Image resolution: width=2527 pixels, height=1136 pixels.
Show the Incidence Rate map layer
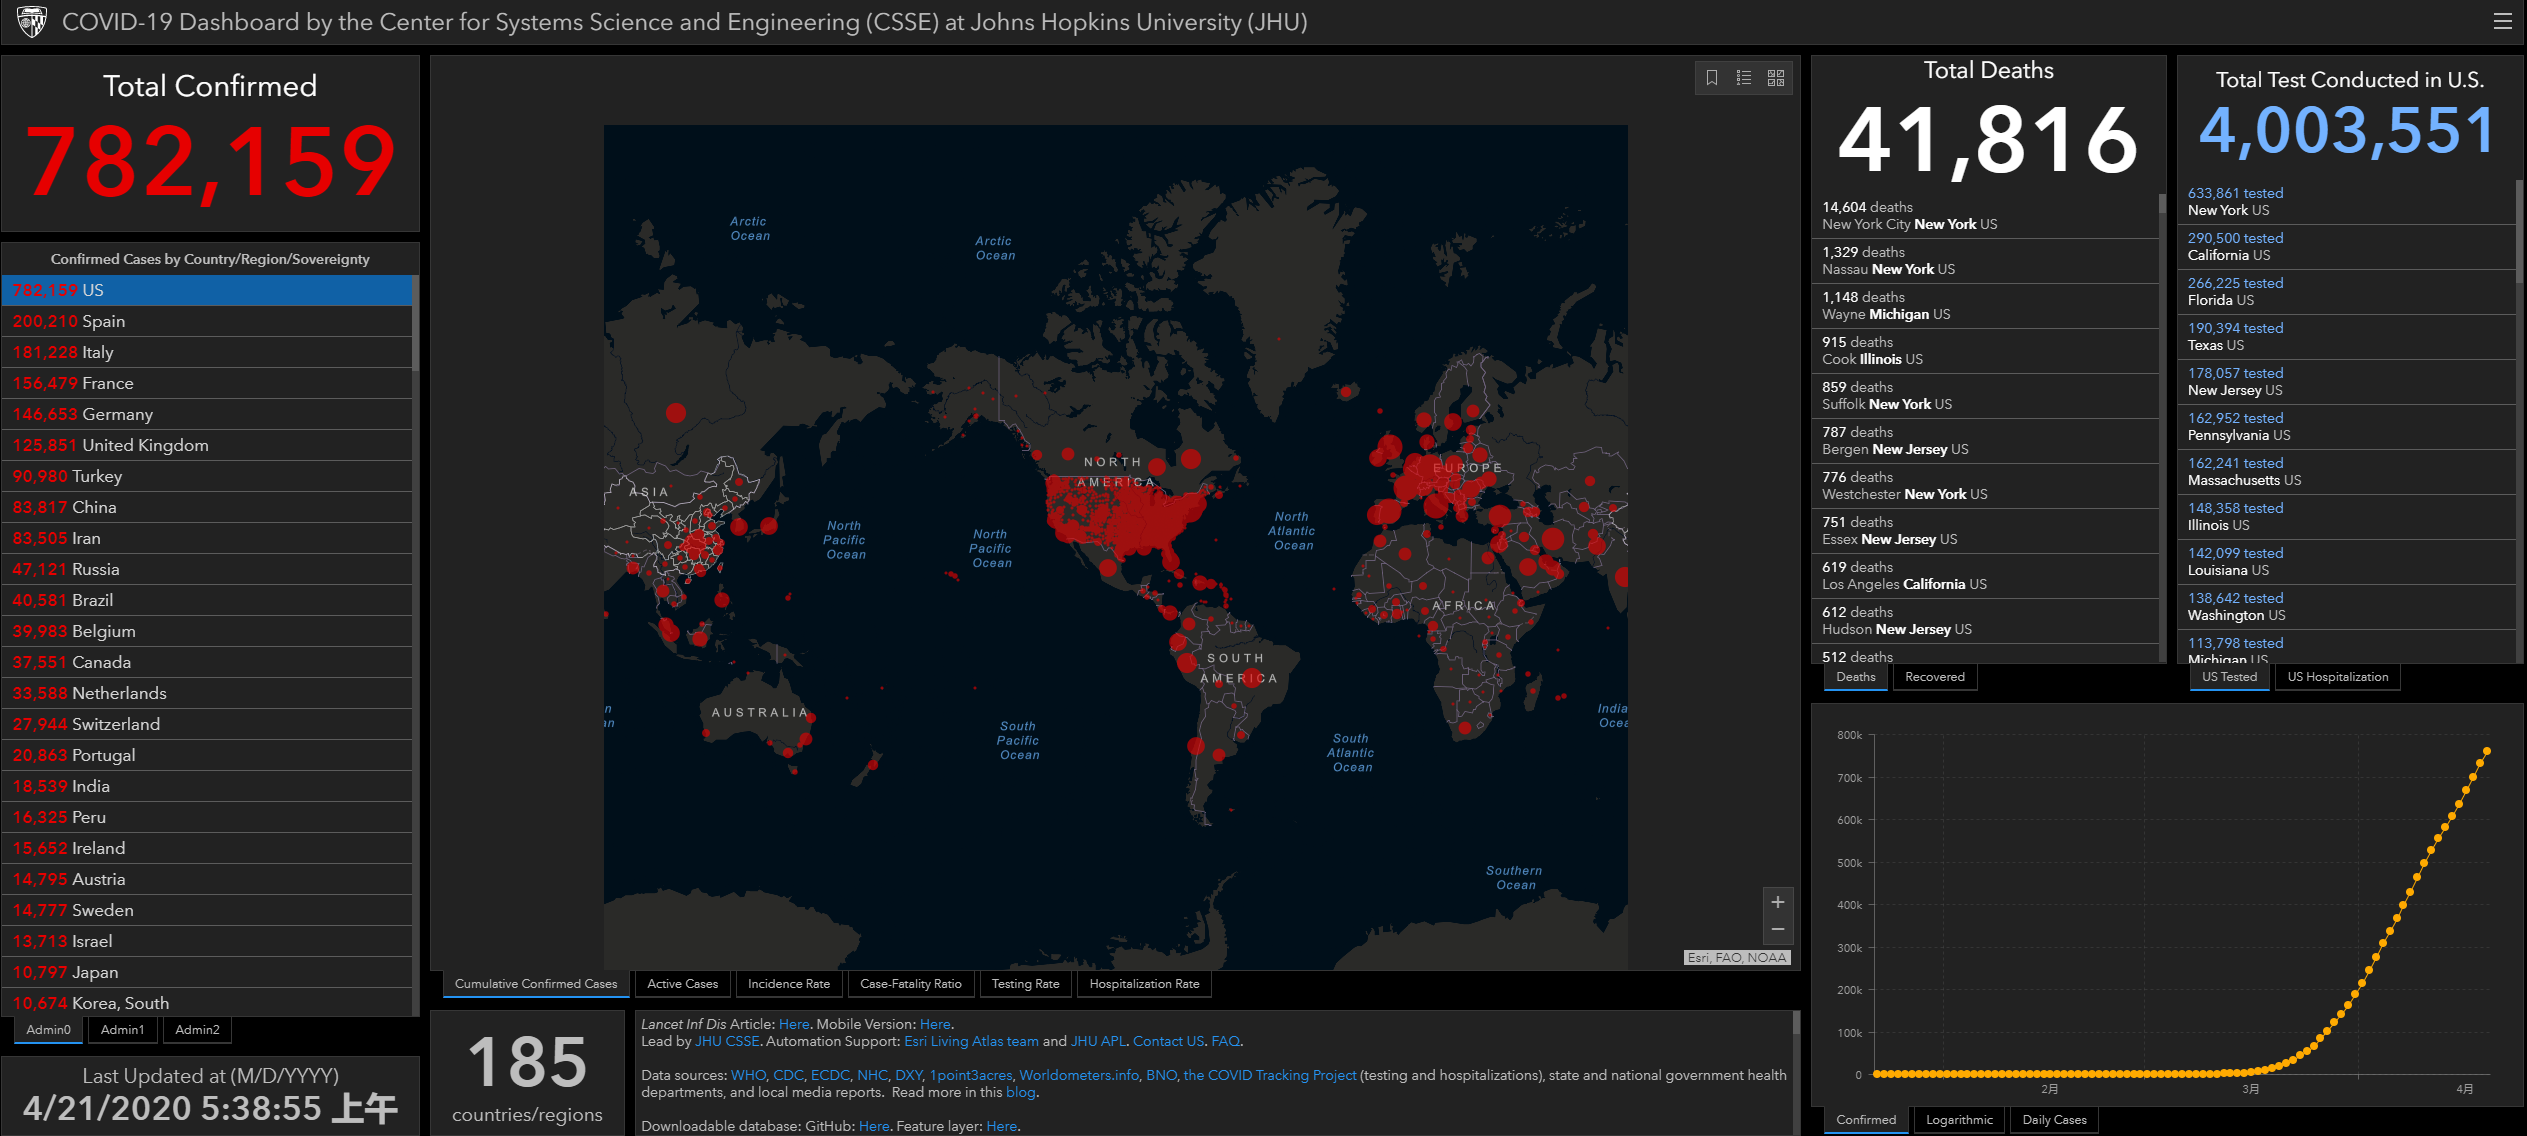point(788,984)
